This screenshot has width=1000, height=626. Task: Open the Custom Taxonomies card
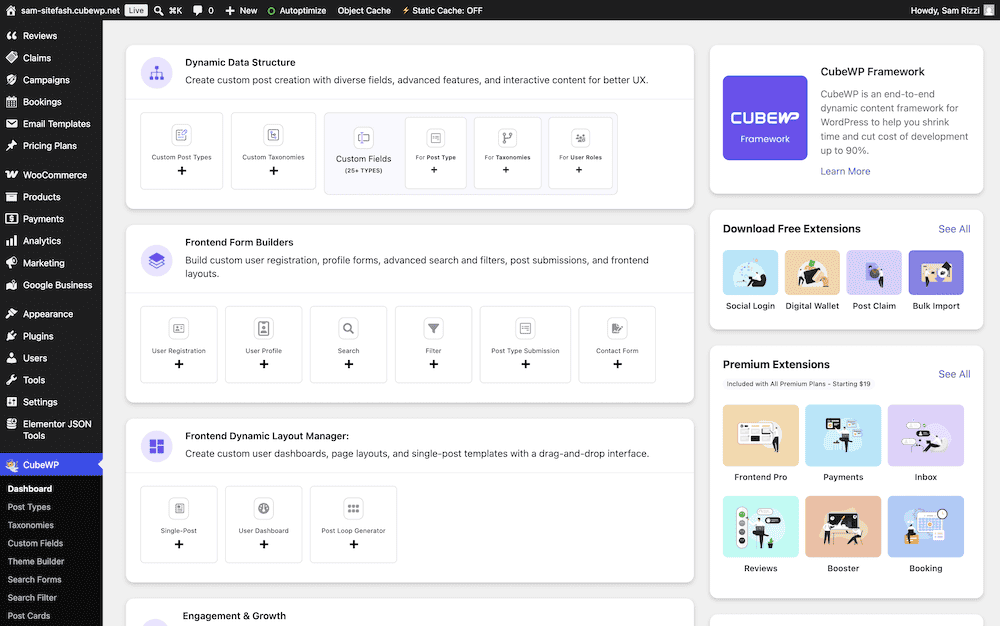(x=273, y=151)
